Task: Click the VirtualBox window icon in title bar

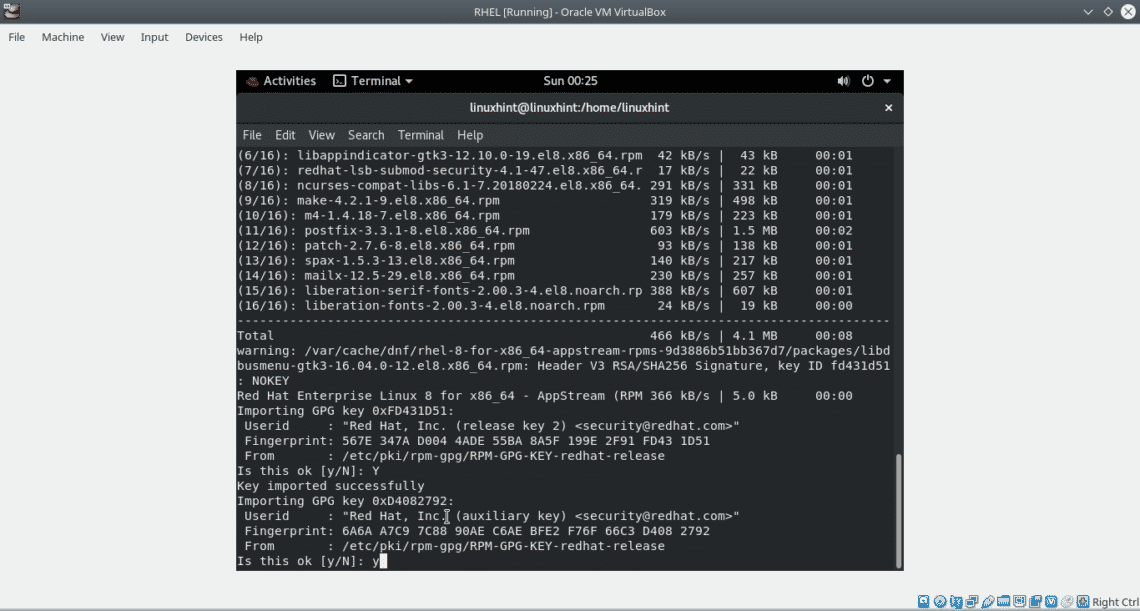Action: pos(11,12)
